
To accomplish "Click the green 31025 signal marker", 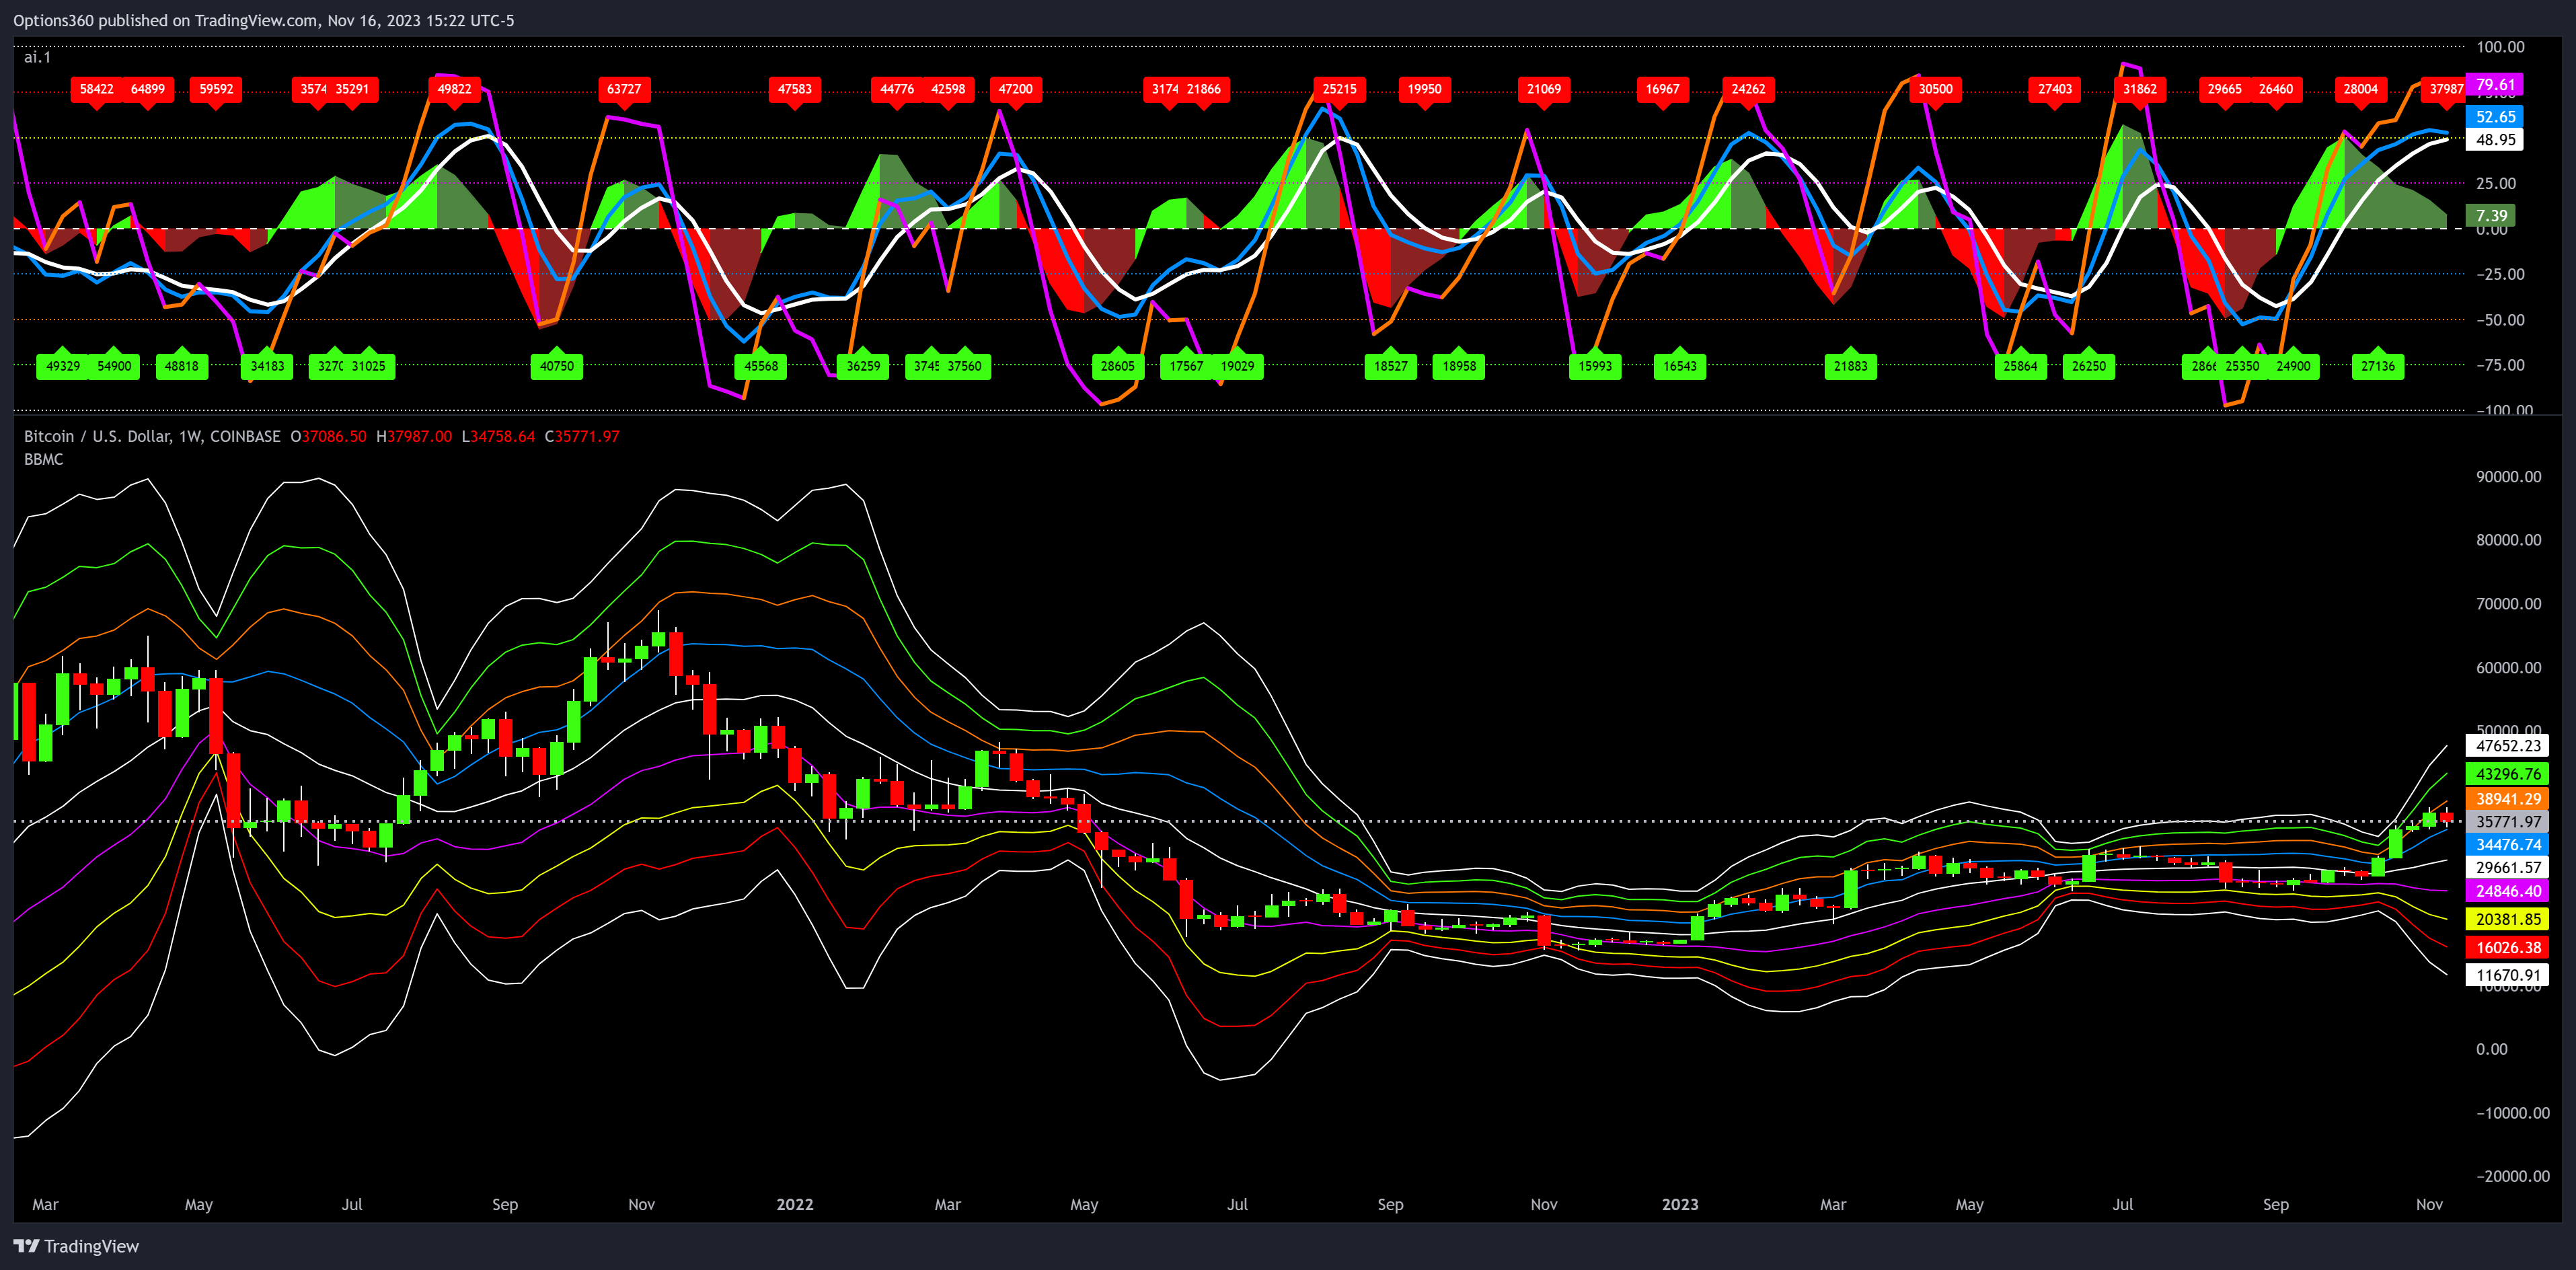I will (369, 366).
